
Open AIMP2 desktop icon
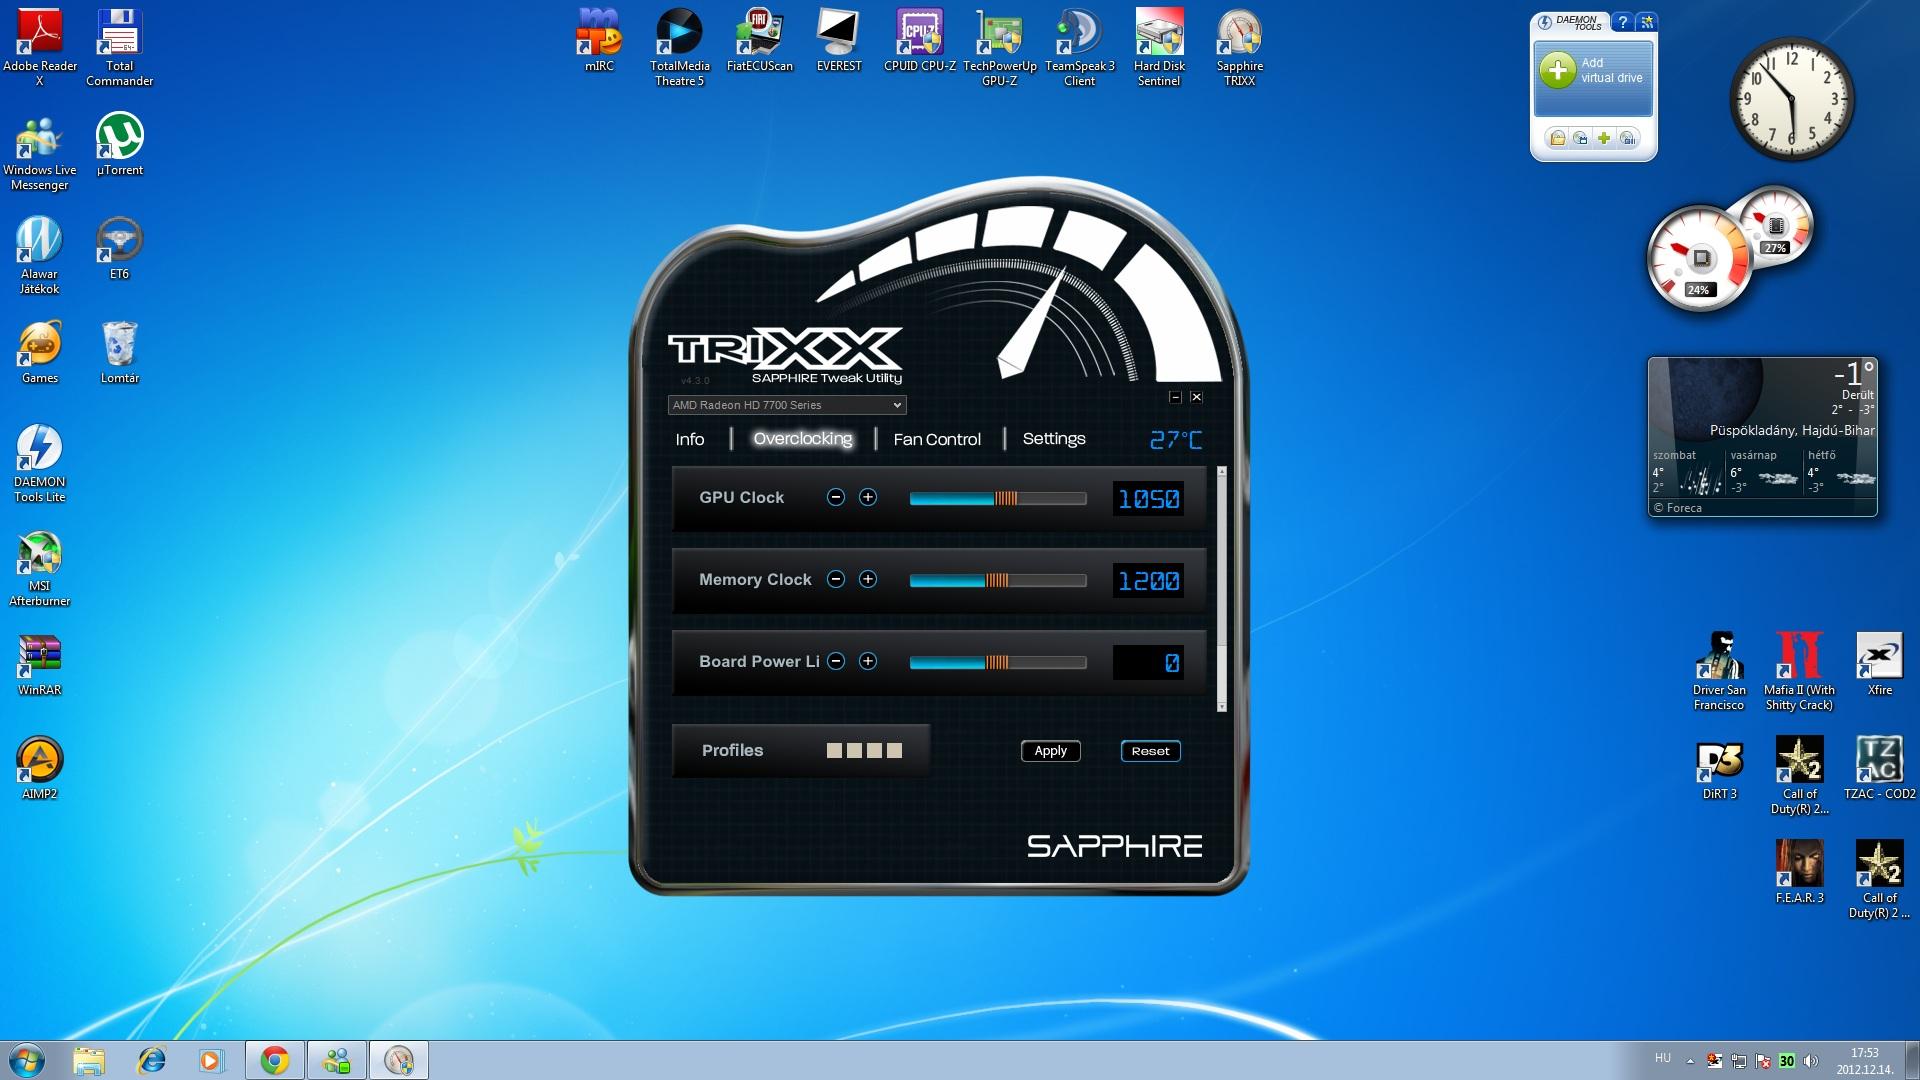40,768
